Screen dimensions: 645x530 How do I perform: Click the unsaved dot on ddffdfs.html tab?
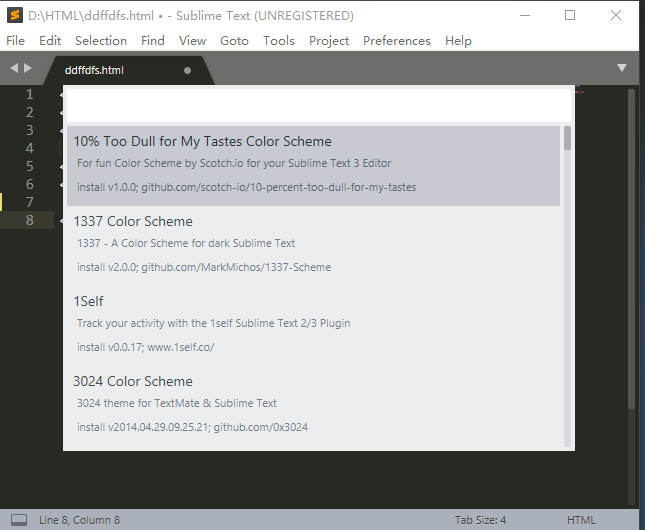[188, 70]
